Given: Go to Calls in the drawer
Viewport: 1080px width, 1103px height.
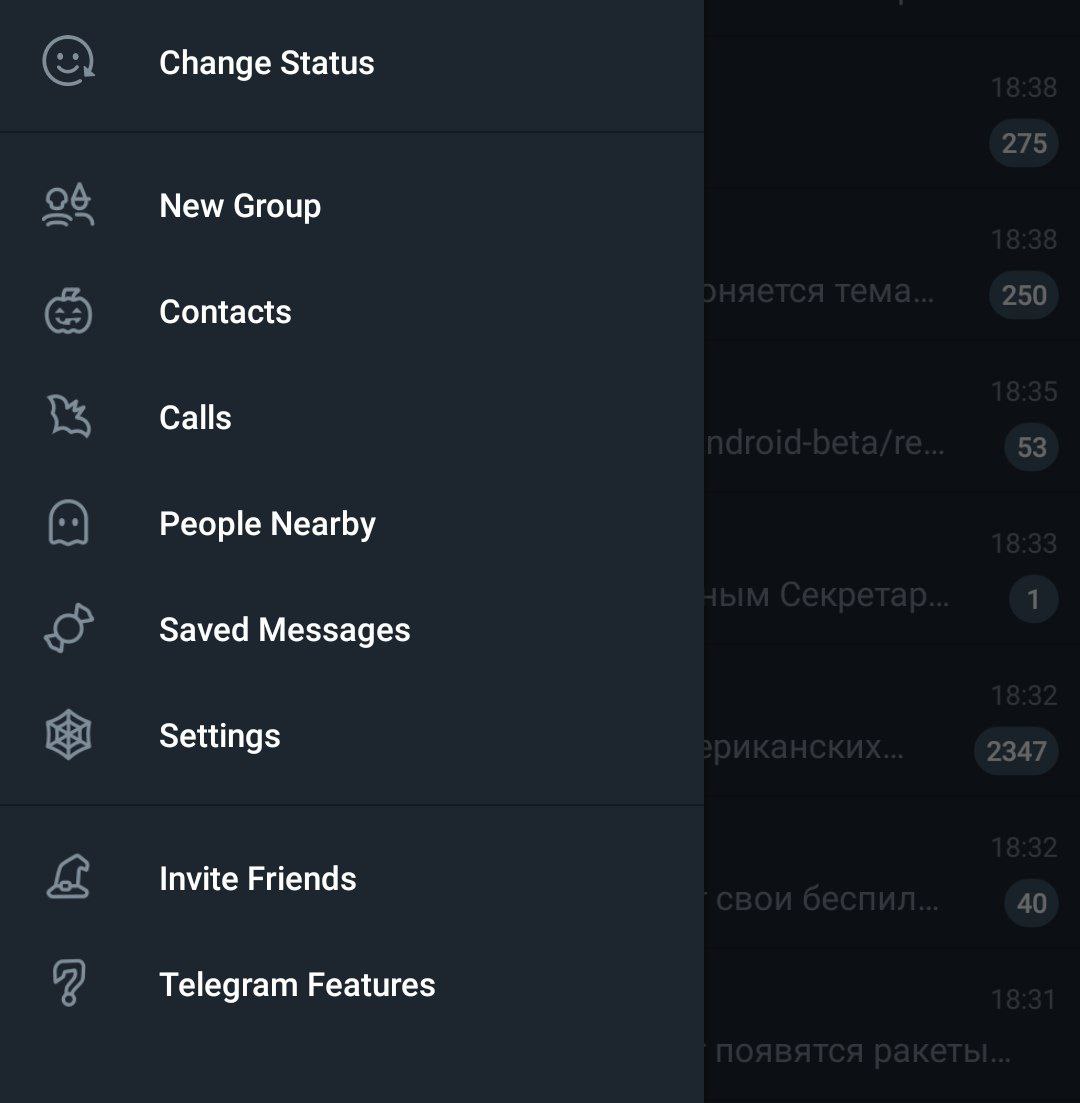Looking at the screenshot, I should coord(195,418).
